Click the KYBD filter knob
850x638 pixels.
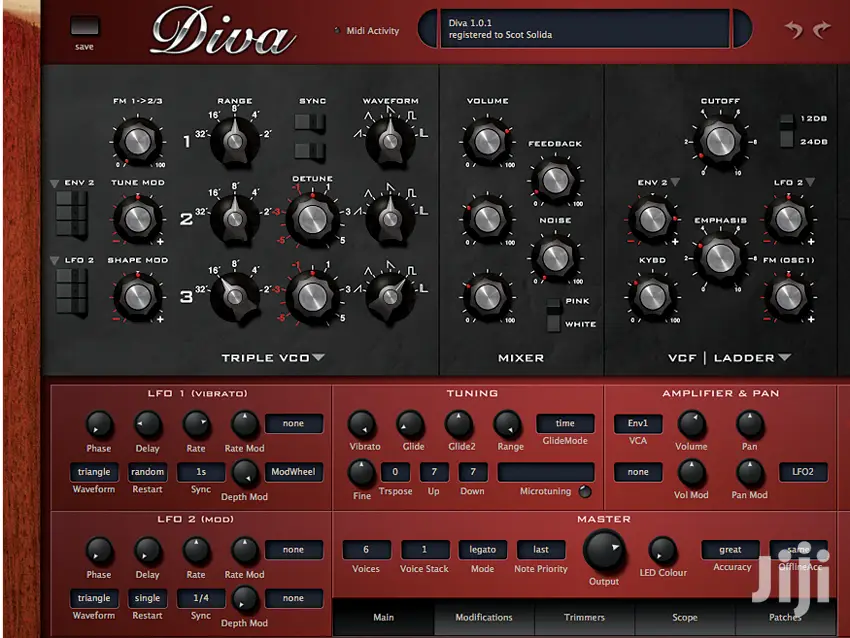(x=652, y=297)
